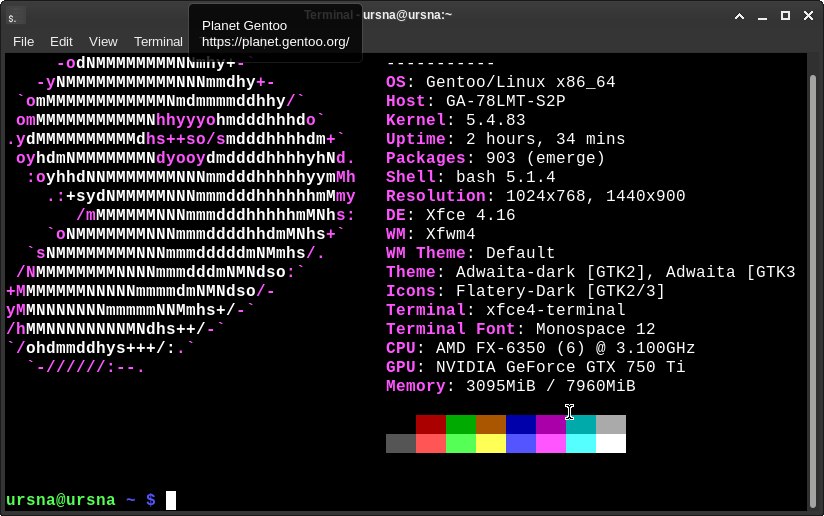824x516 pixels.
Task: Click the 'Memory: 3095MiB / 7960MiB' line
Action: tap(511, 386)
